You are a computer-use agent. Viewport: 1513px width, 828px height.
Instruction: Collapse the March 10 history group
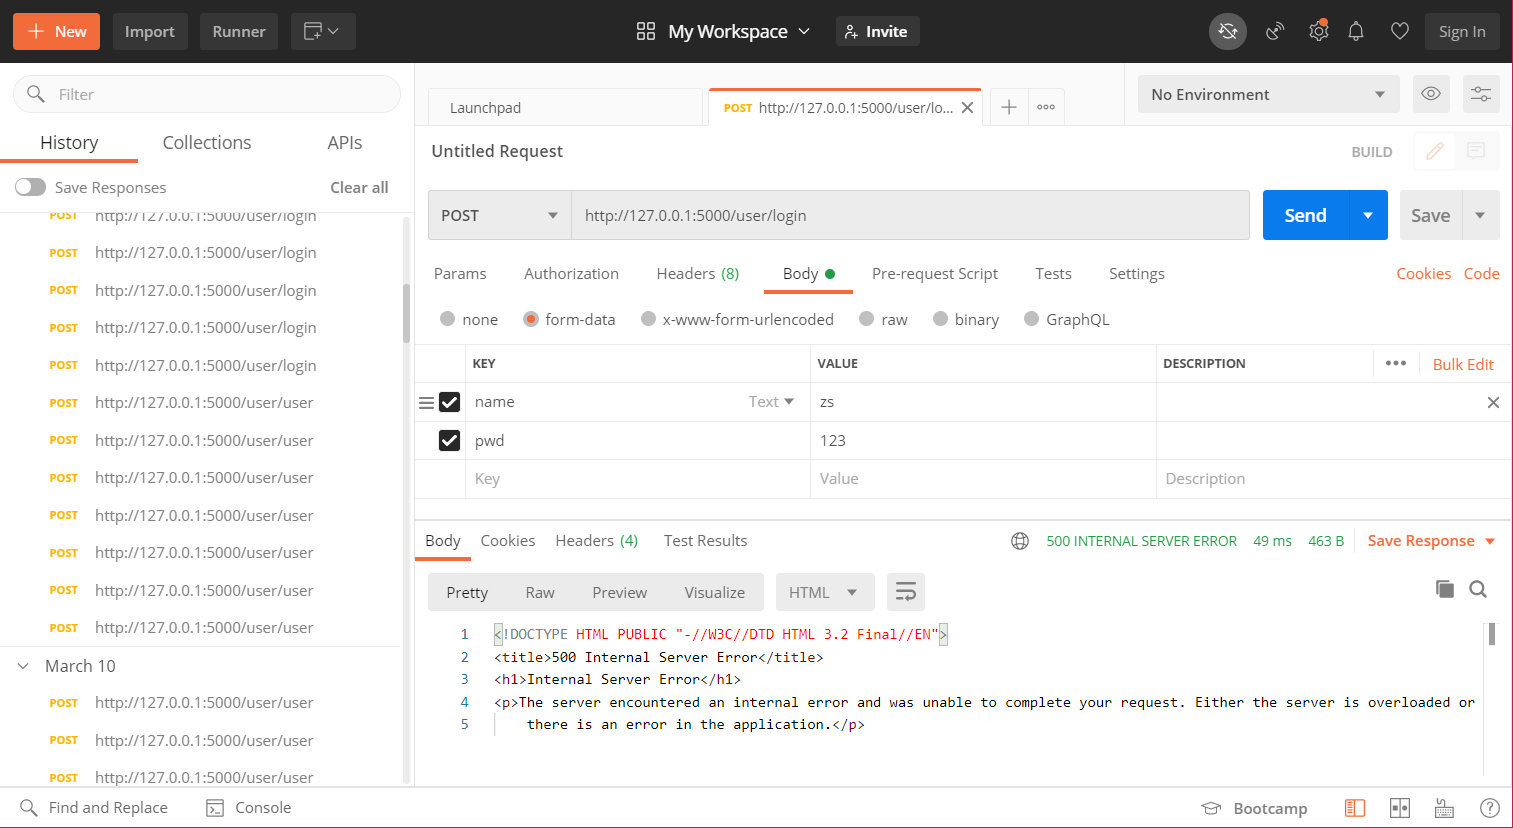pos(23,666)
